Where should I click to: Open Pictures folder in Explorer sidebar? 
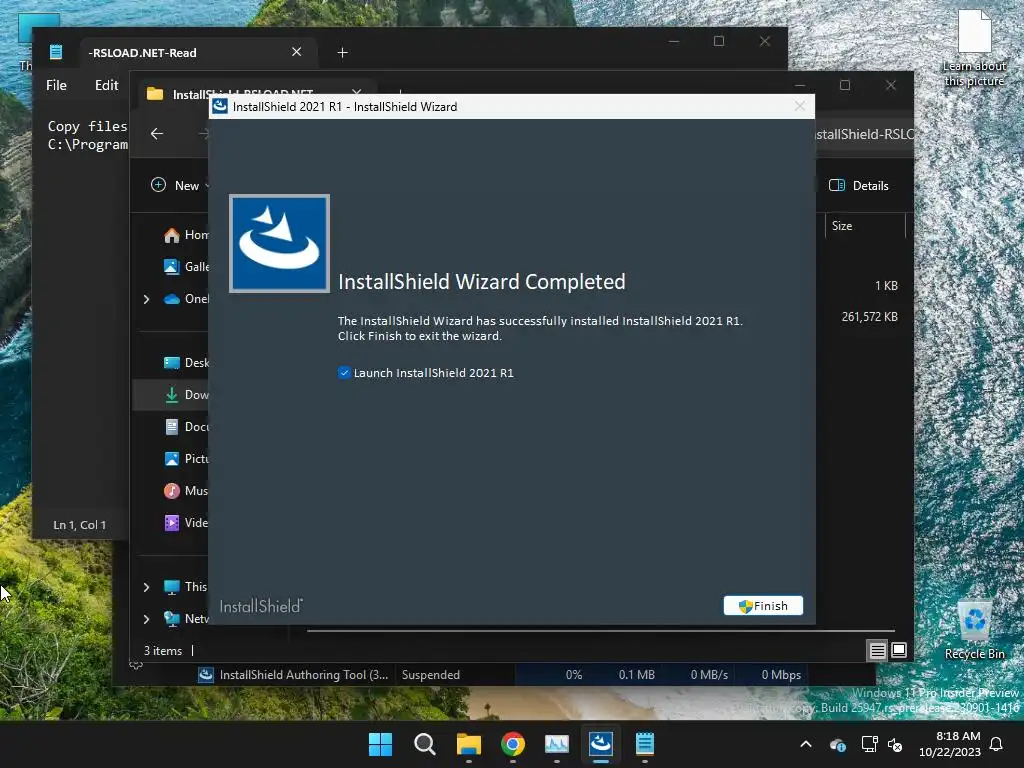(x=186, y=458)
